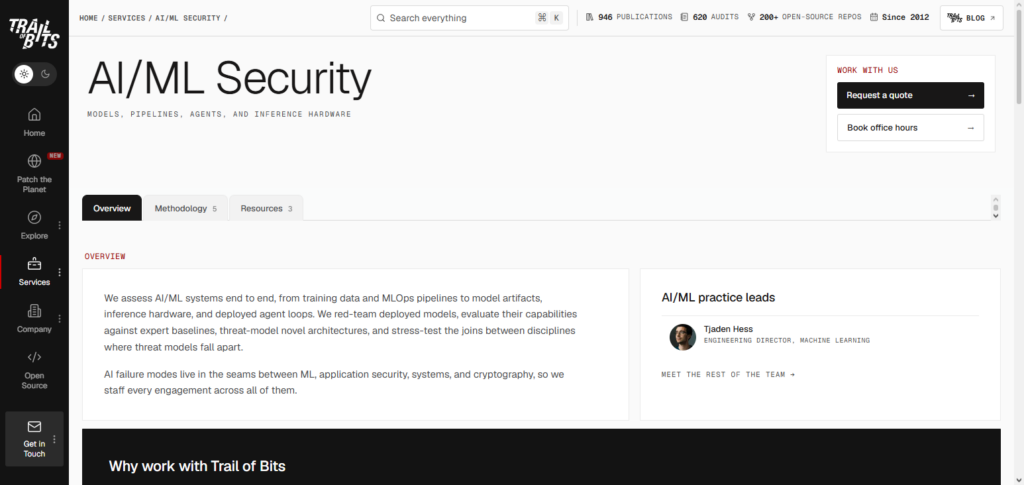Open 200+ open-source repos stat
1024x485 pixels.
[x=804, y=18]
